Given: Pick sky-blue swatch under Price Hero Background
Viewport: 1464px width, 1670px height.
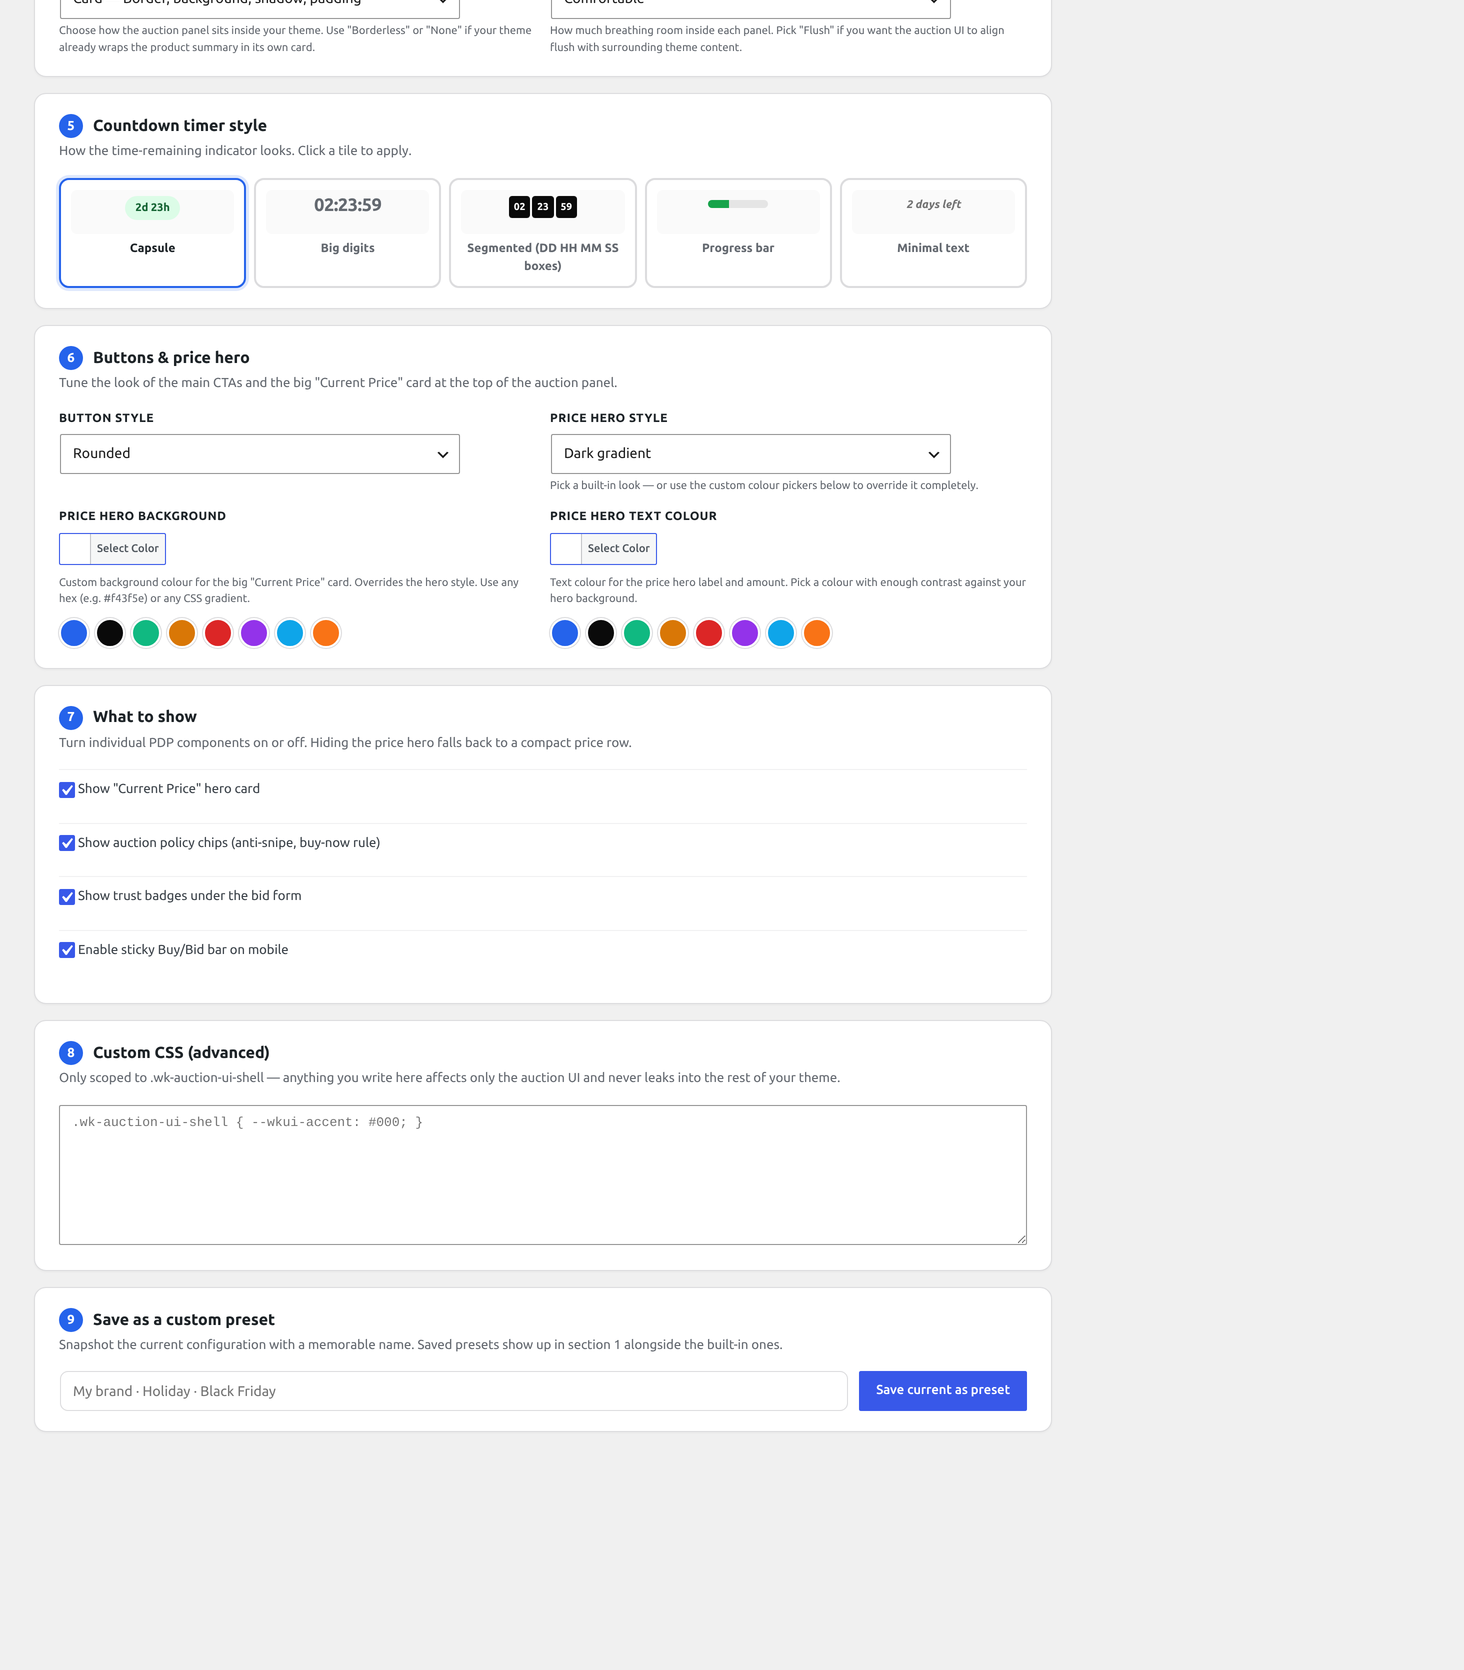Looking at the screenshot, I should (290, 633).
